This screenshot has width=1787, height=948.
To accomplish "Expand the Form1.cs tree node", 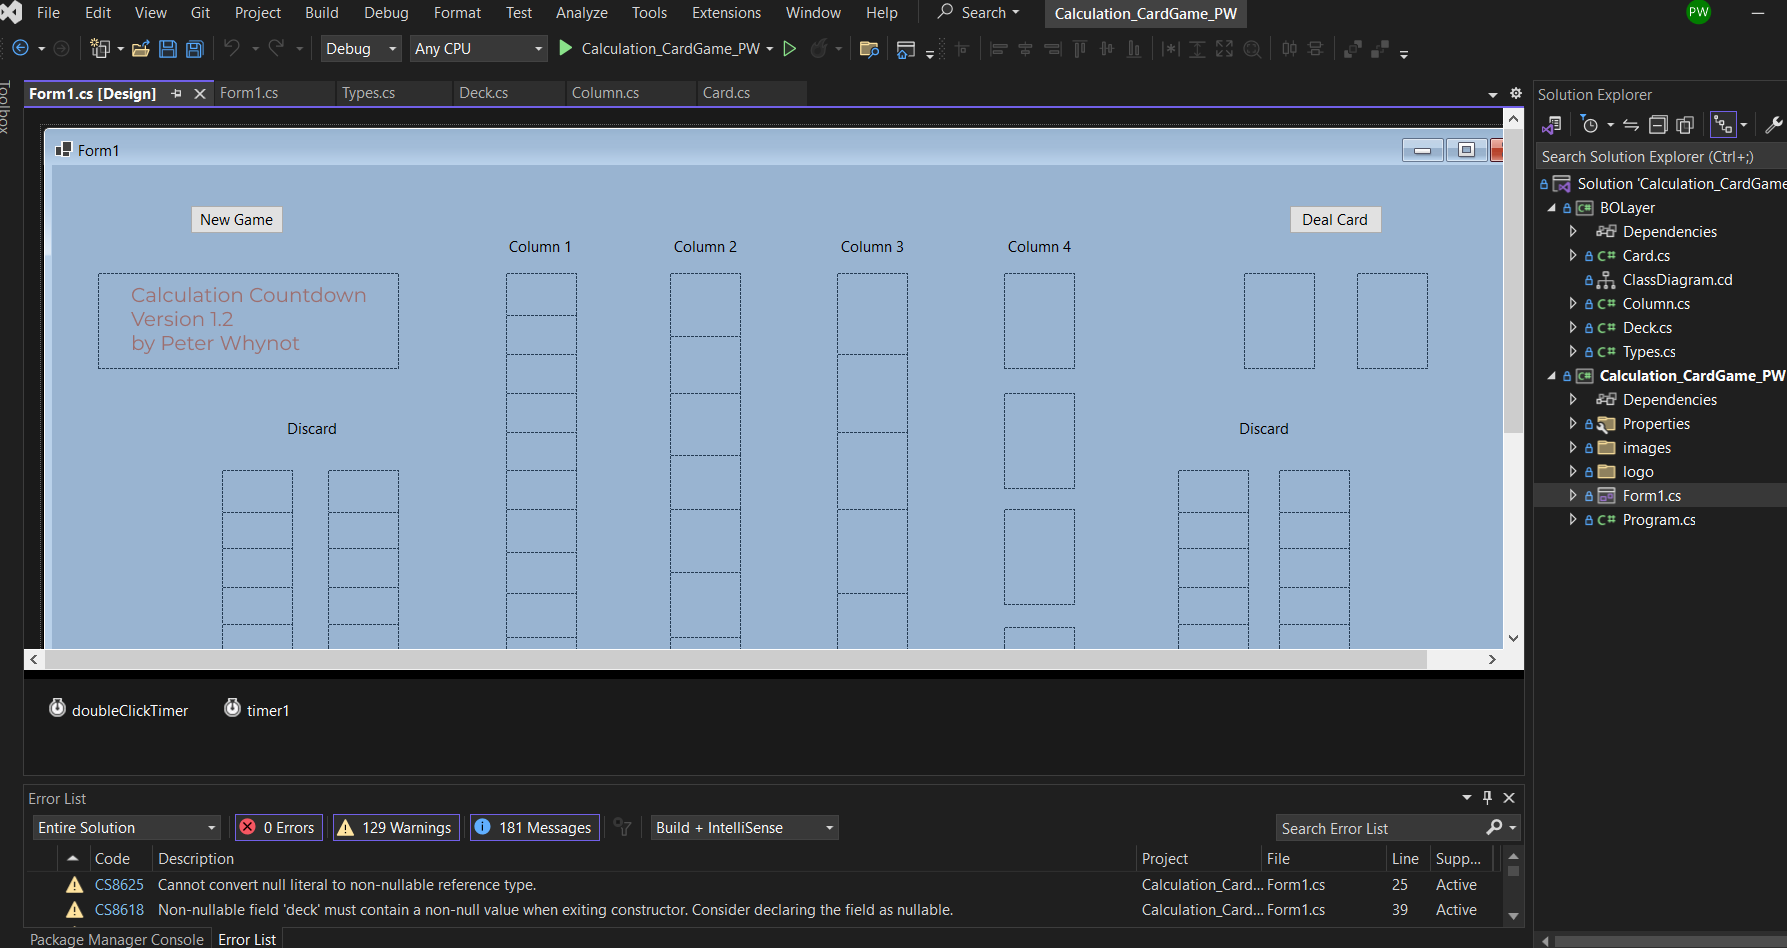I will pos(1572,496).
